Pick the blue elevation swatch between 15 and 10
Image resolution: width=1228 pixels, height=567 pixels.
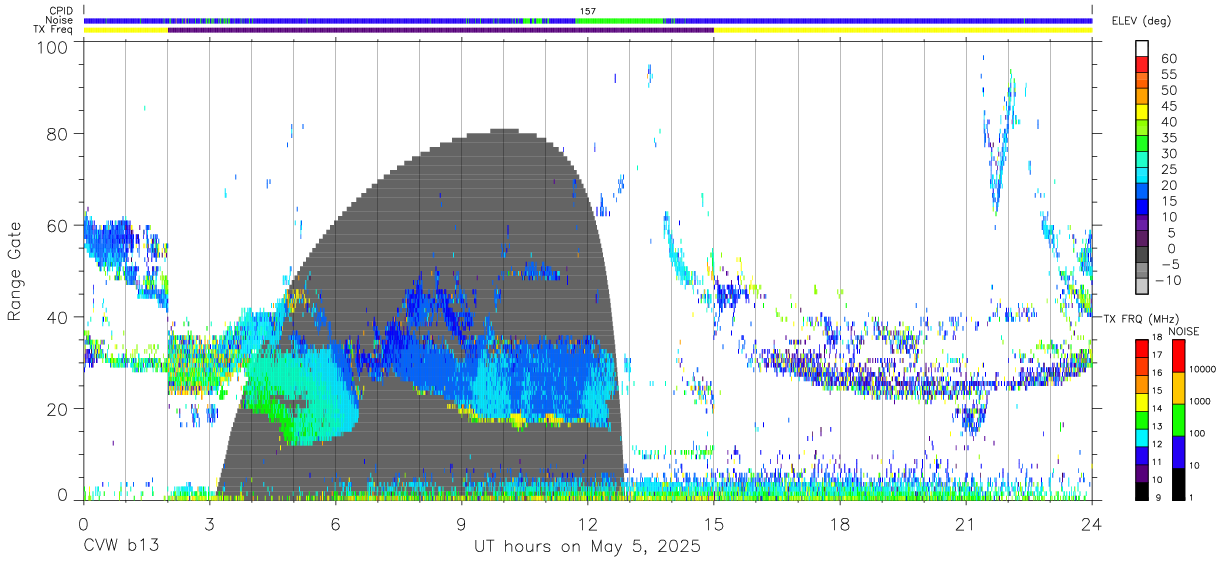1142,208
